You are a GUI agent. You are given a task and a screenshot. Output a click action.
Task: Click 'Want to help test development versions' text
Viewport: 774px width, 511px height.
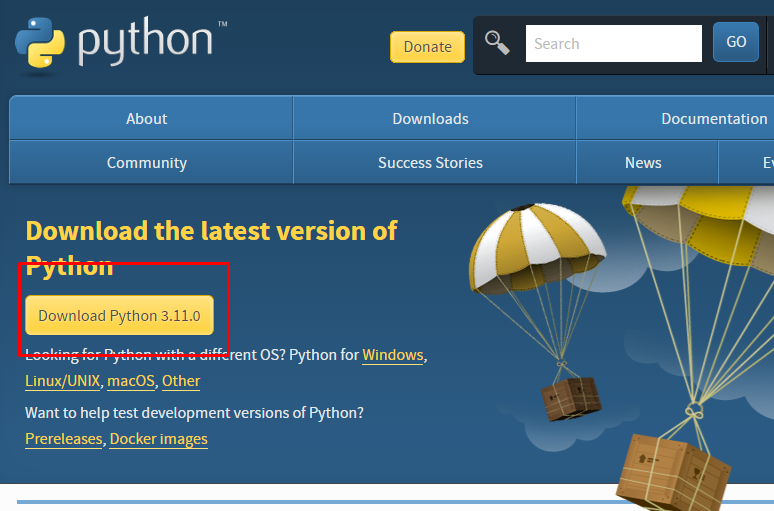click(x=194, y=413)
